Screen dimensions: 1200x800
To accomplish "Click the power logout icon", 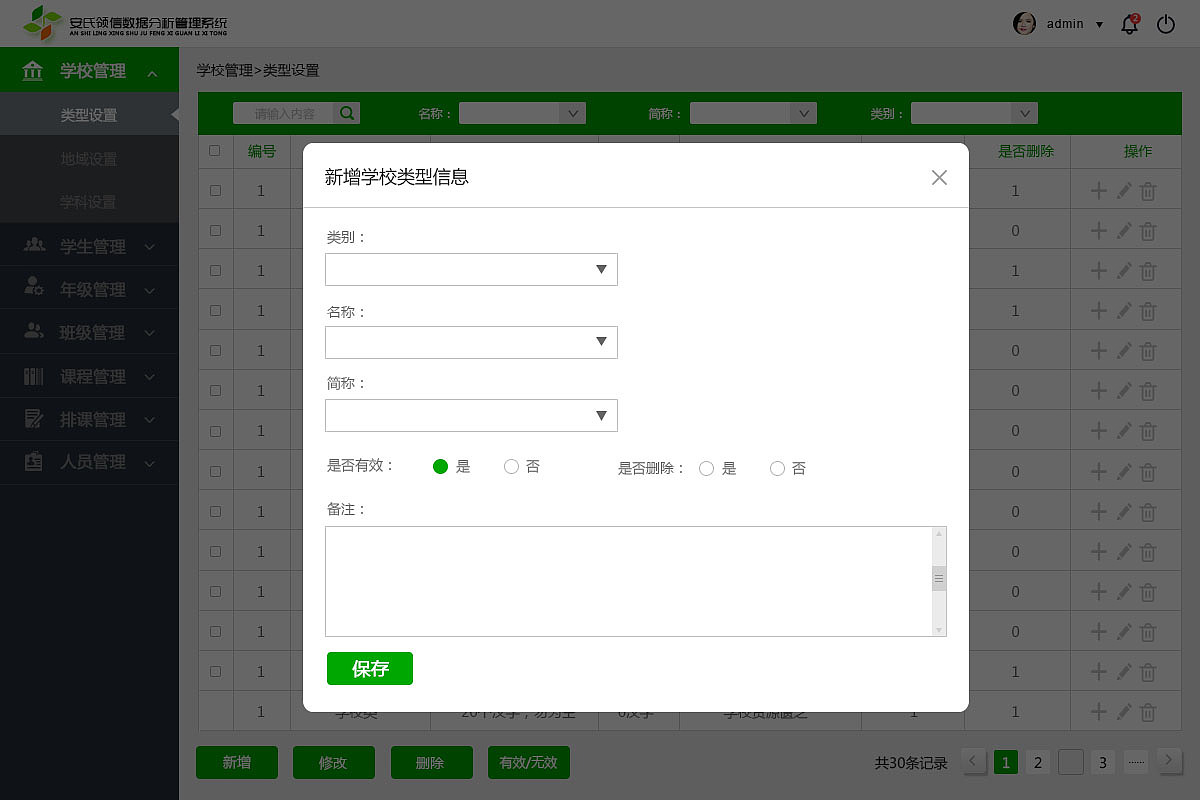I will [1165, 24].
